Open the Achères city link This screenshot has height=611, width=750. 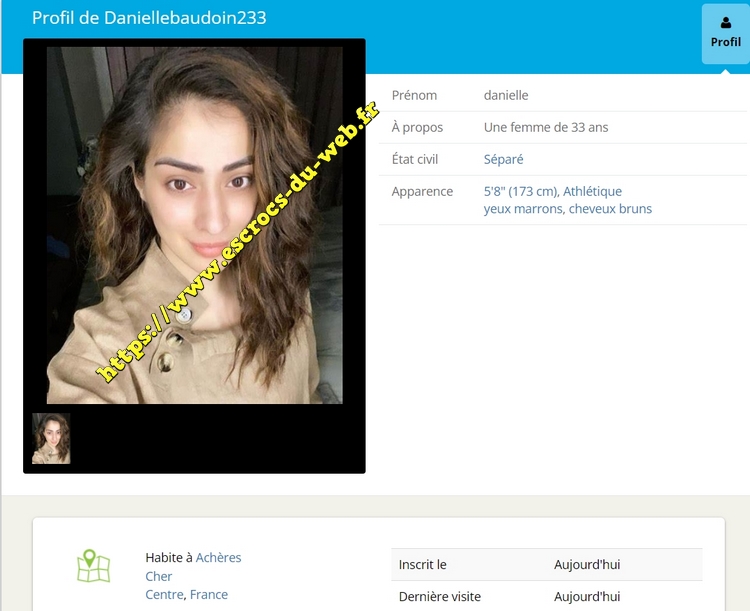[x=218, y=557]
